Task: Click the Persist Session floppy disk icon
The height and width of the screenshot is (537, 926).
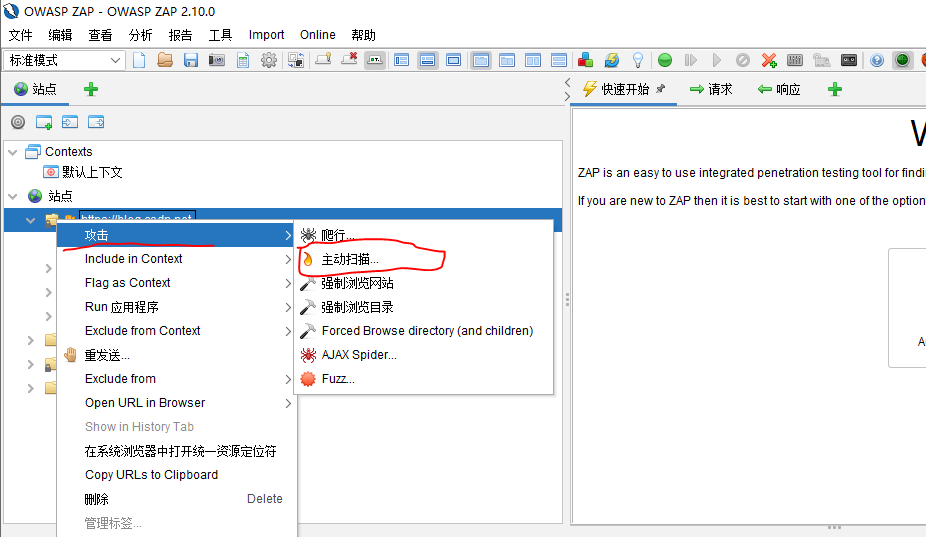Action: point(191,60)
